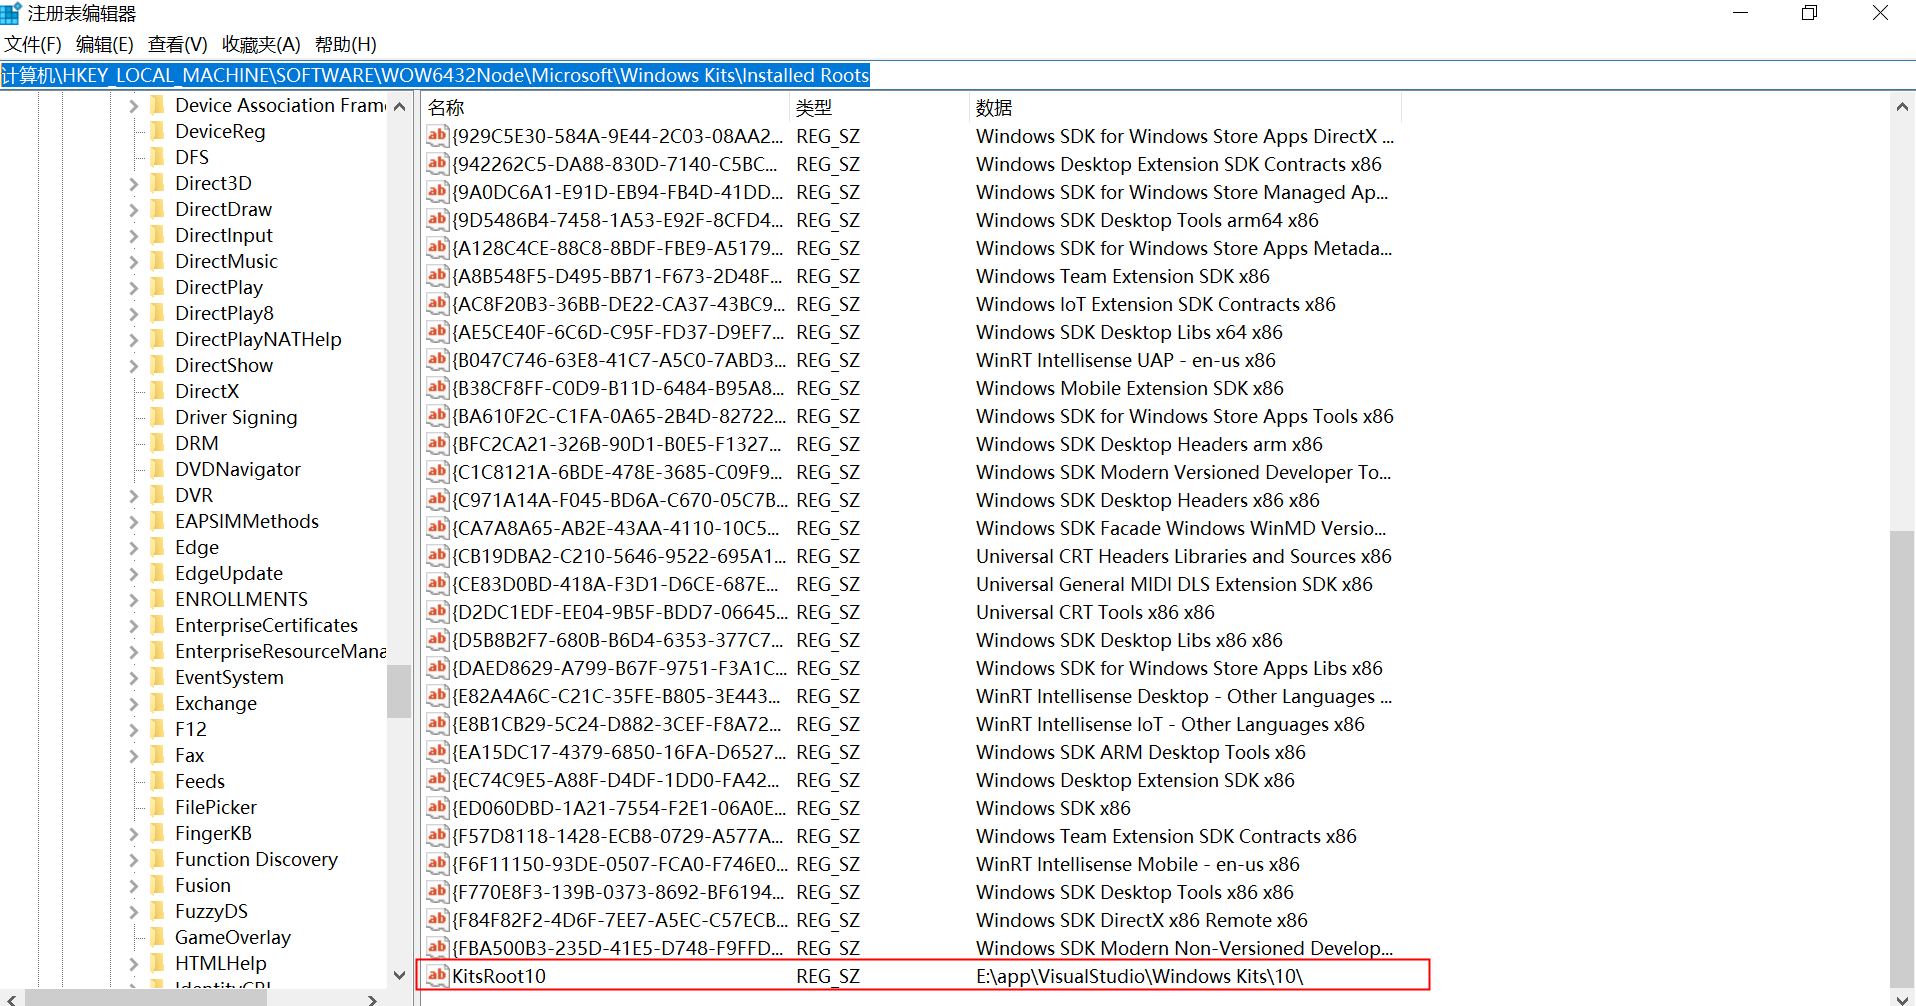
Task: Click the folder icon of Edge key
Action: coord(158,547)
